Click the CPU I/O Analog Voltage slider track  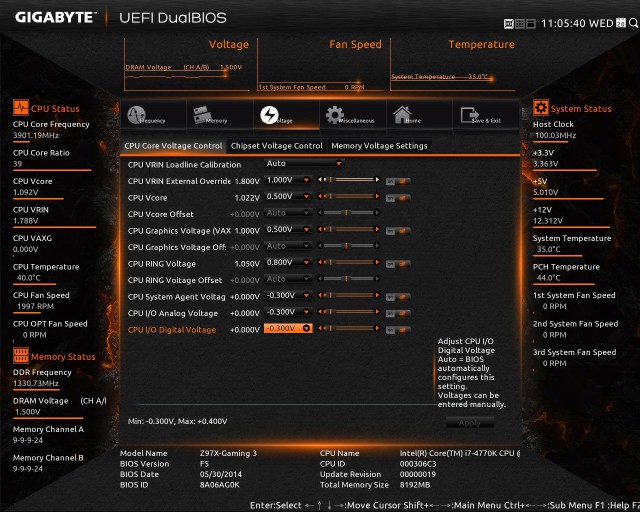pos(349,312)
